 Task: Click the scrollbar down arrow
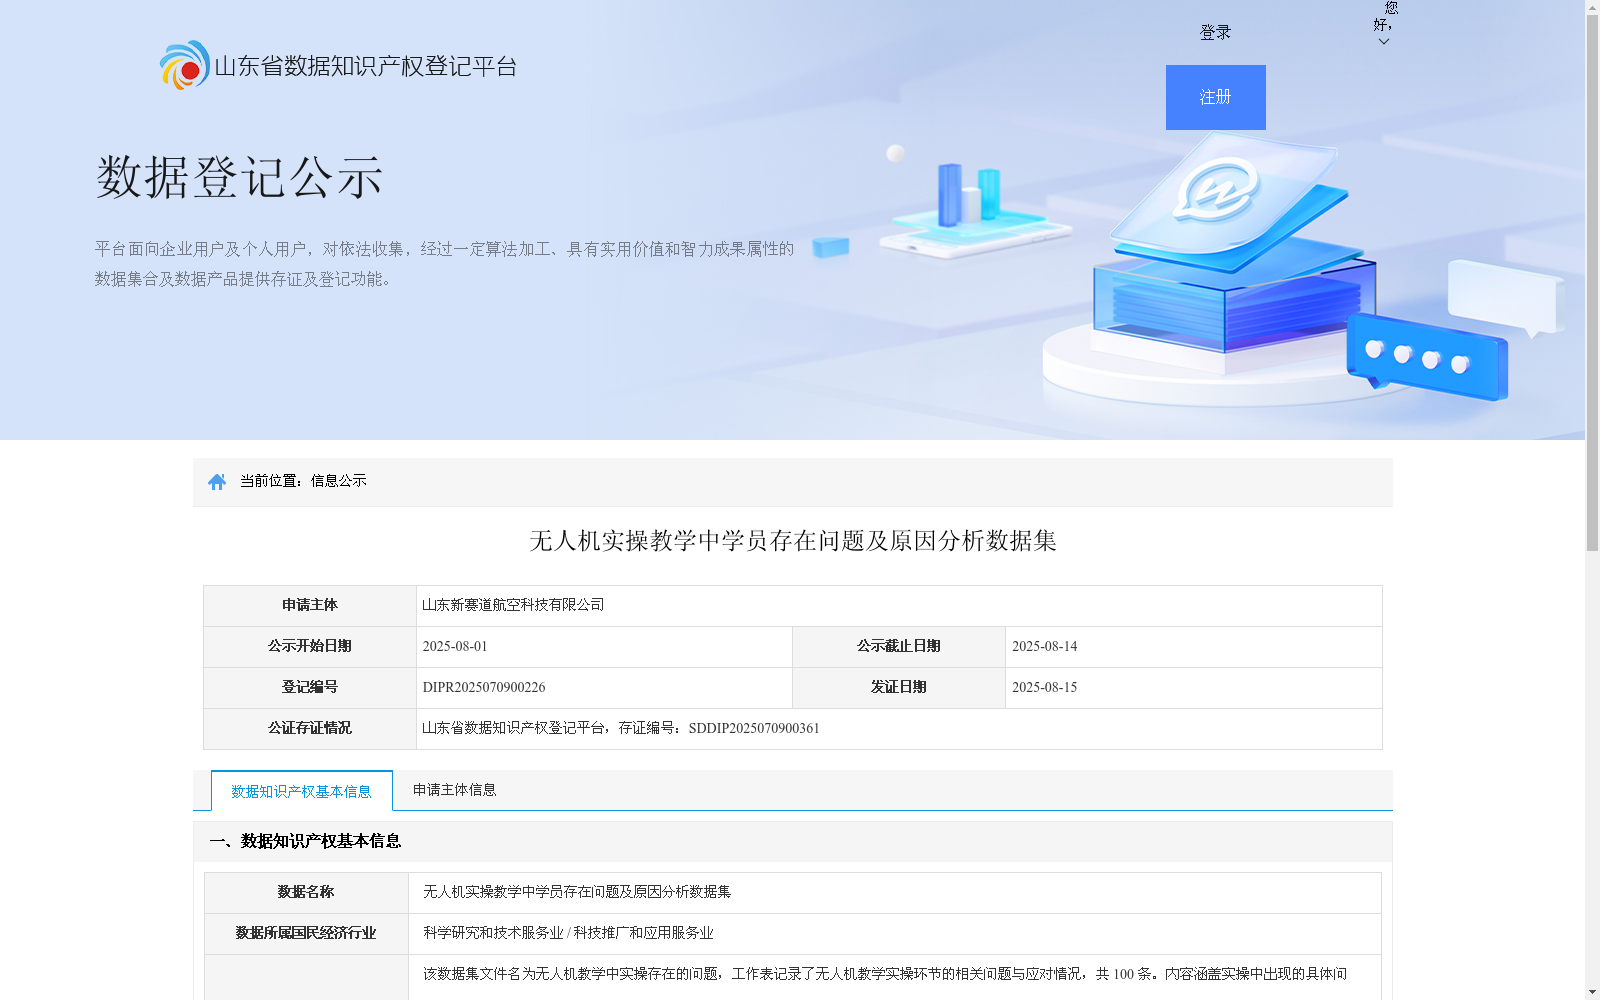[x=1592, y=992]
